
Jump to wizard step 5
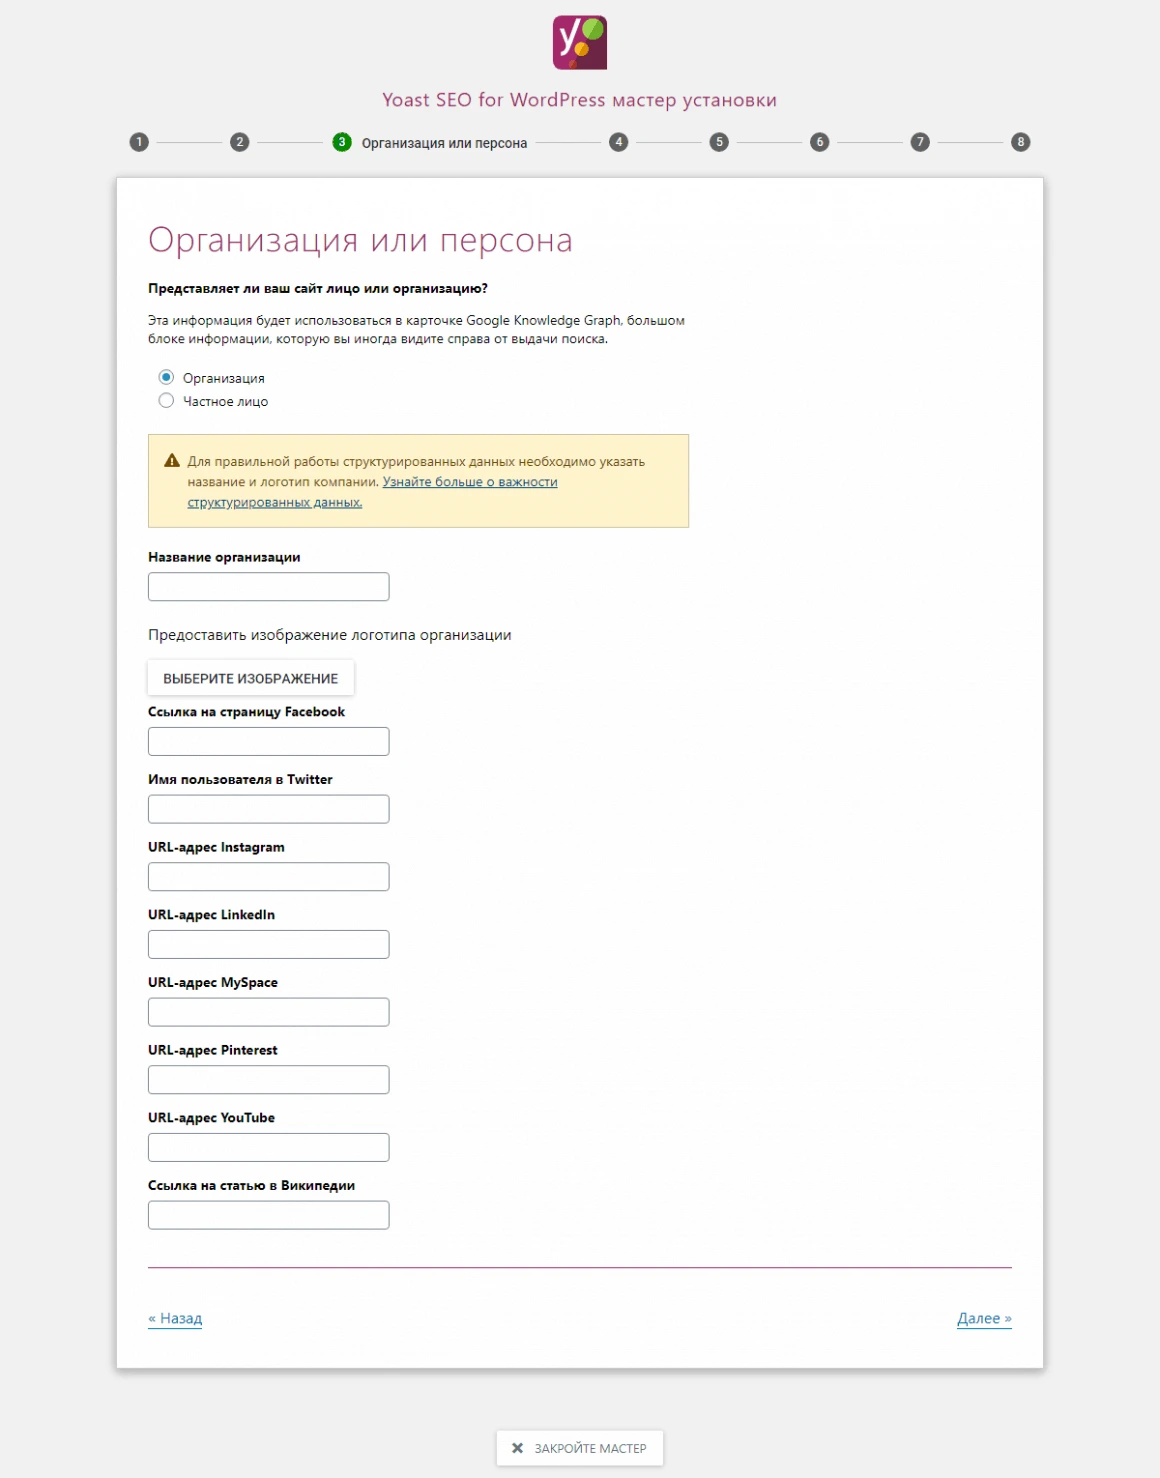[719, 142]
